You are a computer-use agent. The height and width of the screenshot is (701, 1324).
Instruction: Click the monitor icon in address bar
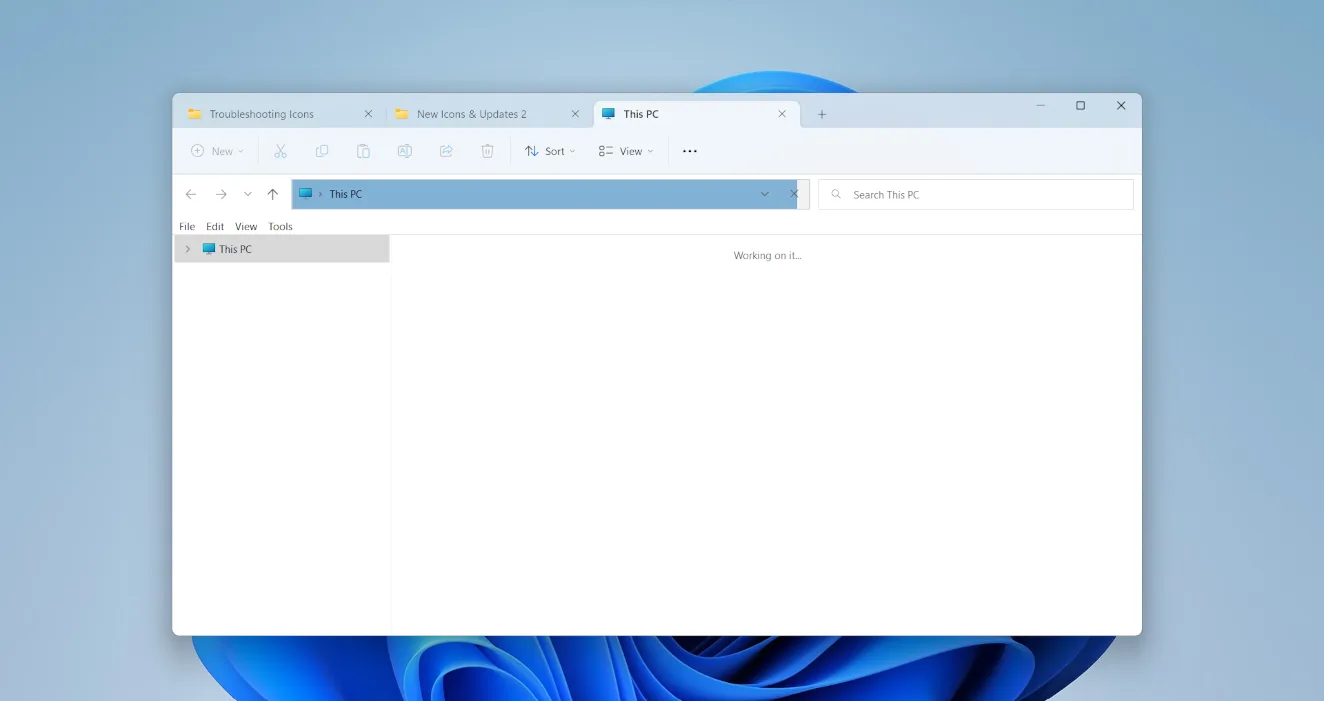(306, 194)
